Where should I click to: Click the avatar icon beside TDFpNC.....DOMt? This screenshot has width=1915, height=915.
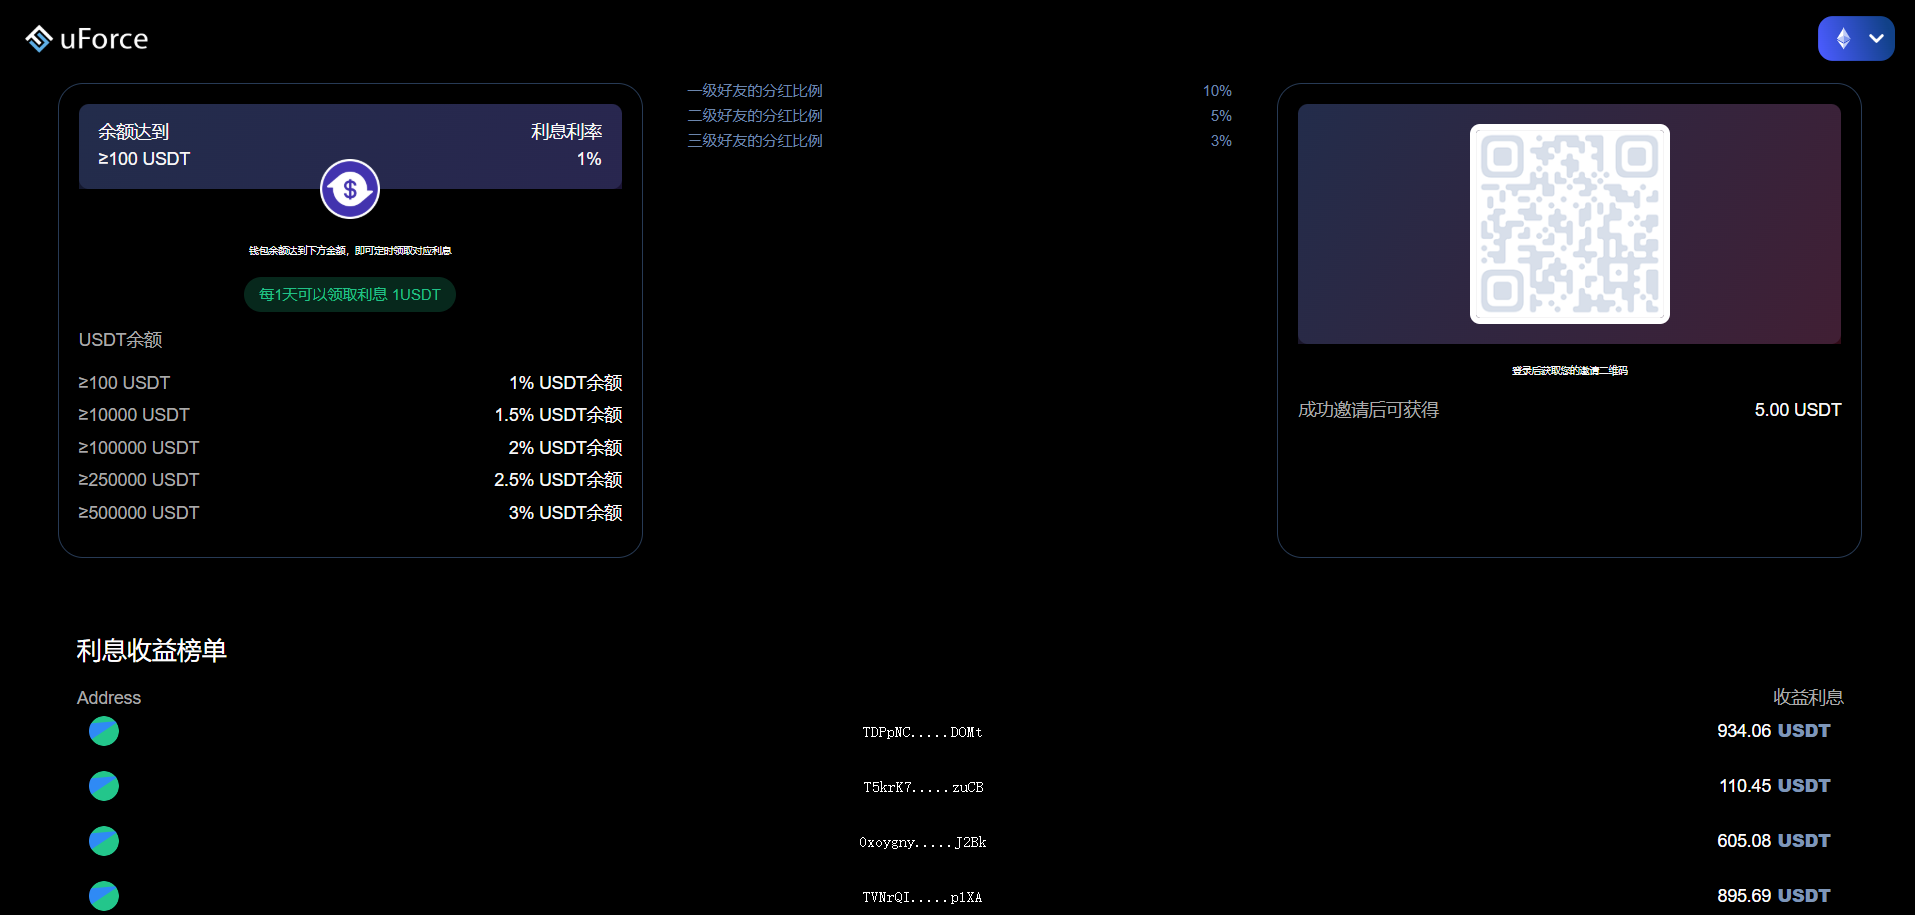tap(104, 732)
